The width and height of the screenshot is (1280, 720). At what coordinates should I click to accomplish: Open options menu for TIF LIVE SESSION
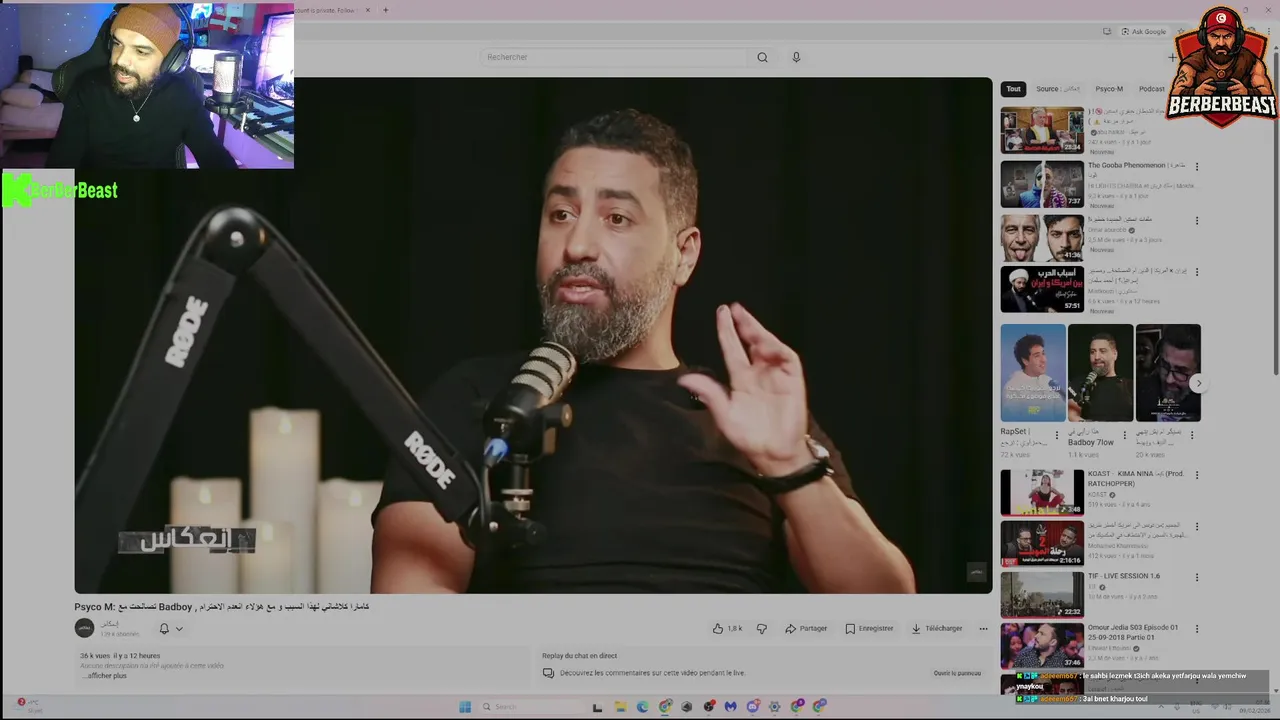[1197, 577]
